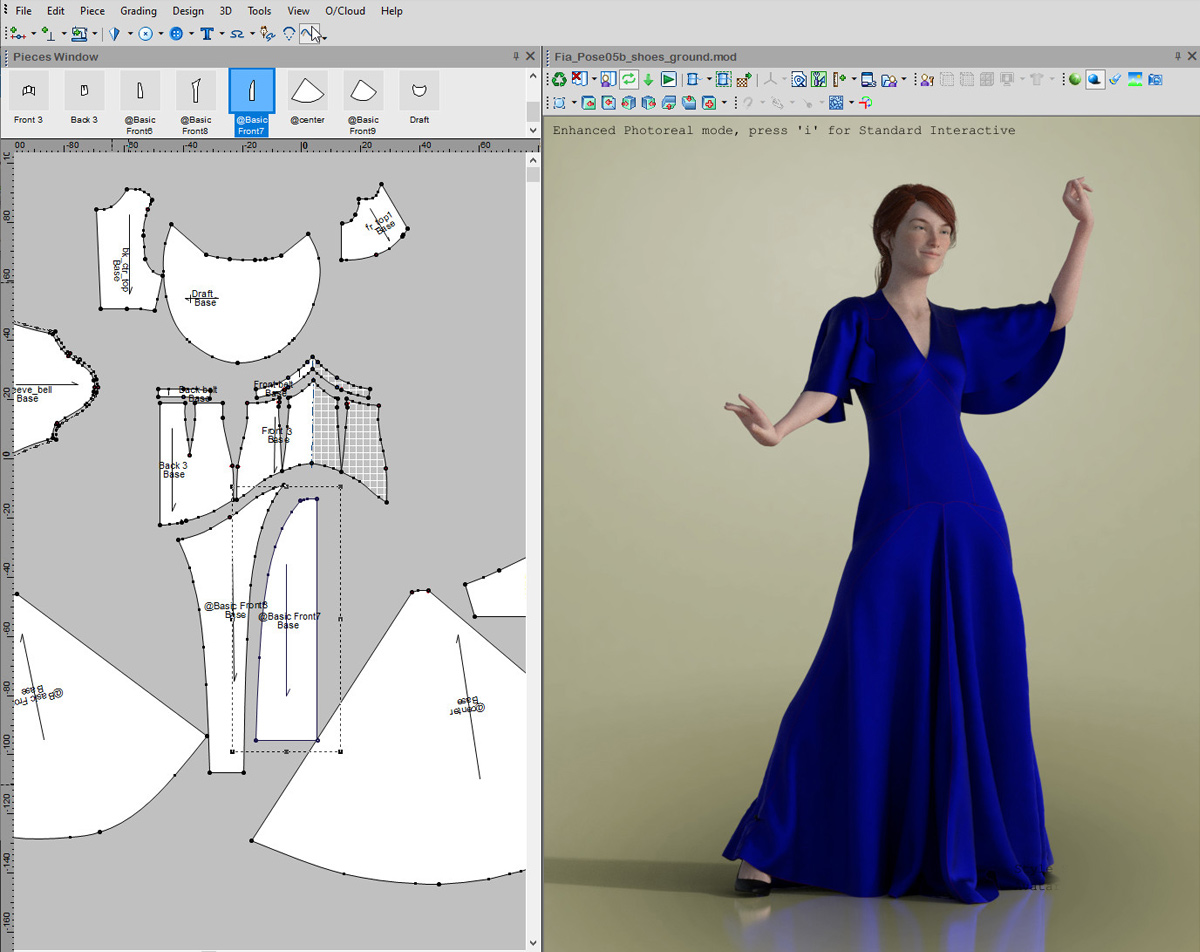The height and width of the screenshot is (952, 1200).
Task: Click the flashlight lighting icon
Action: click(1115, 80)
